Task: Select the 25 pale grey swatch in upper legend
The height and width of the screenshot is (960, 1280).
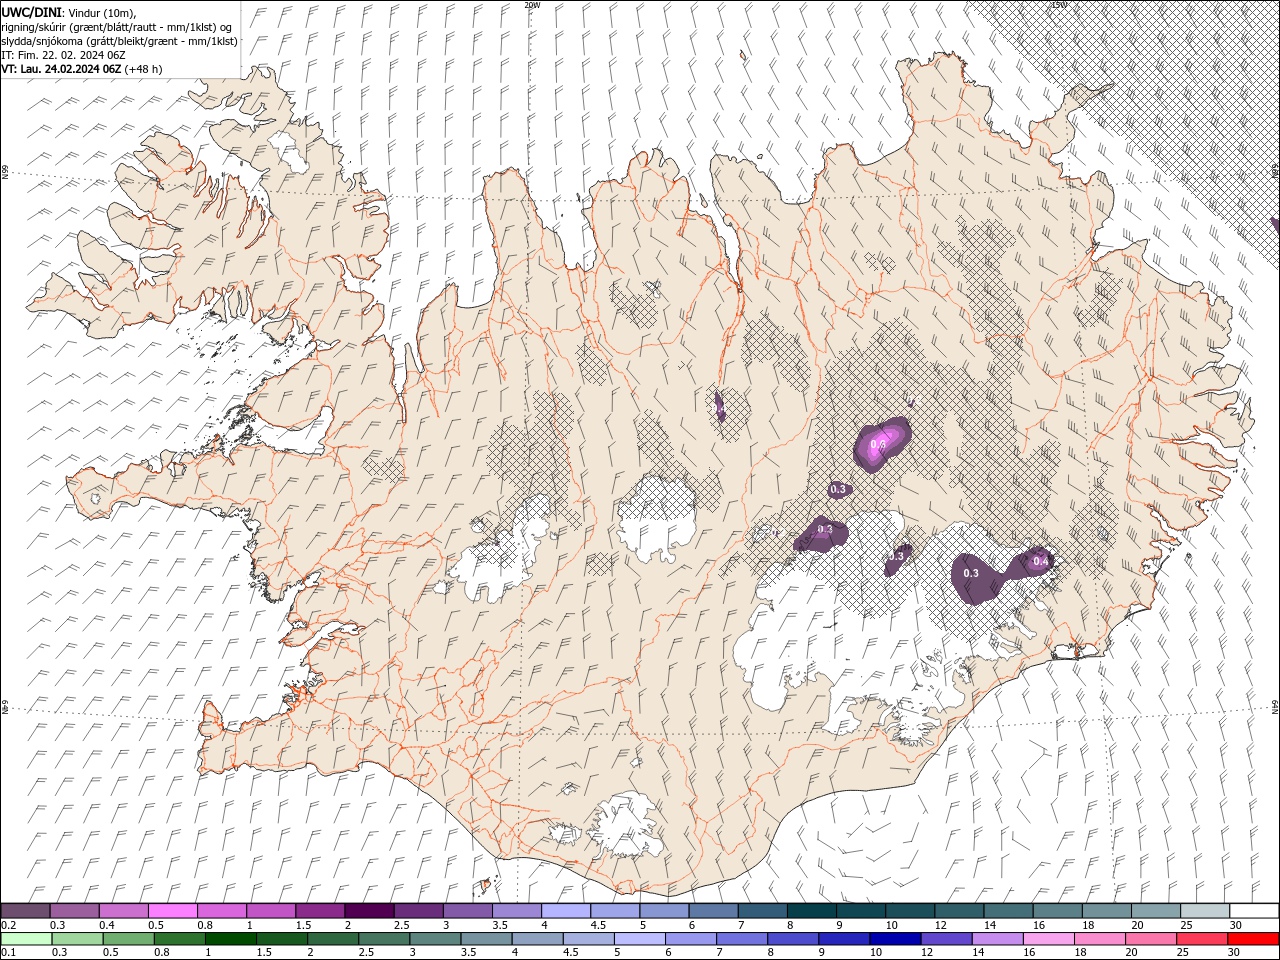Action: coord(1205,911)
